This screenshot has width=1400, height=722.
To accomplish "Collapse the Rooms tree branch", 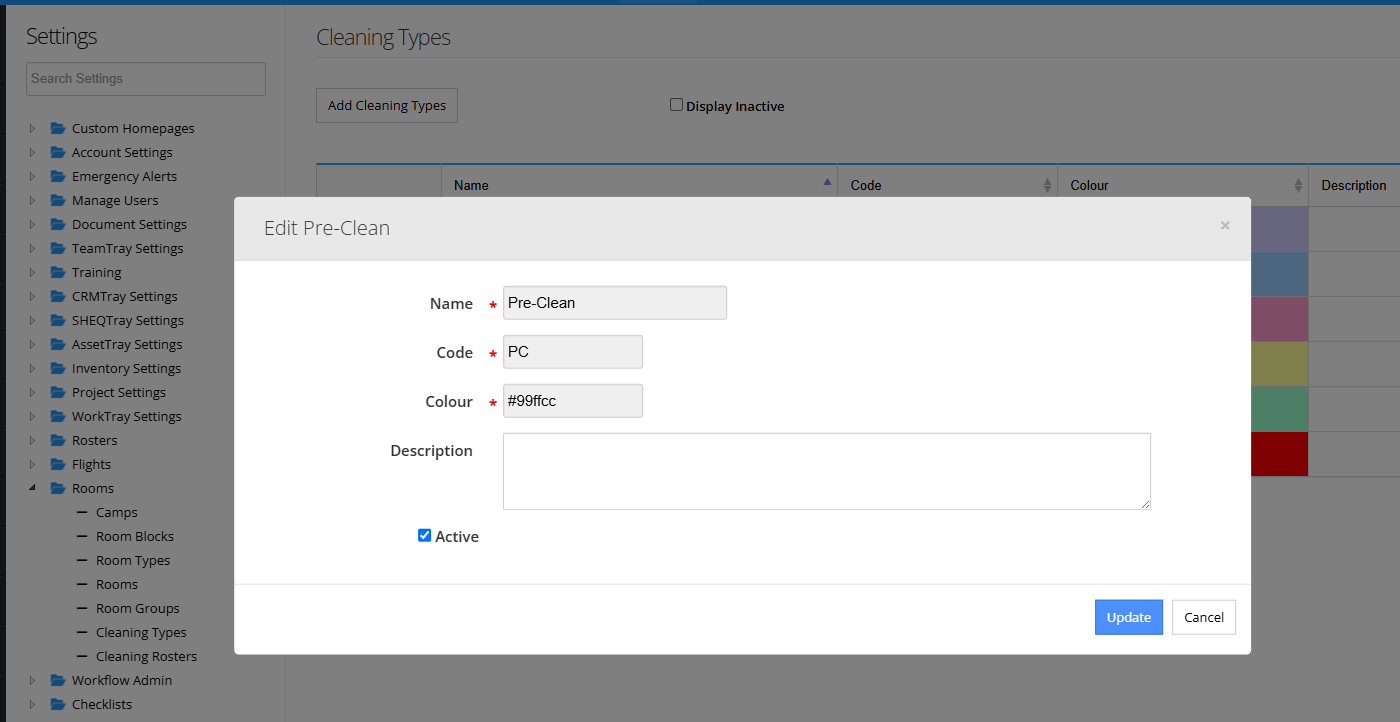I will 31,488.
